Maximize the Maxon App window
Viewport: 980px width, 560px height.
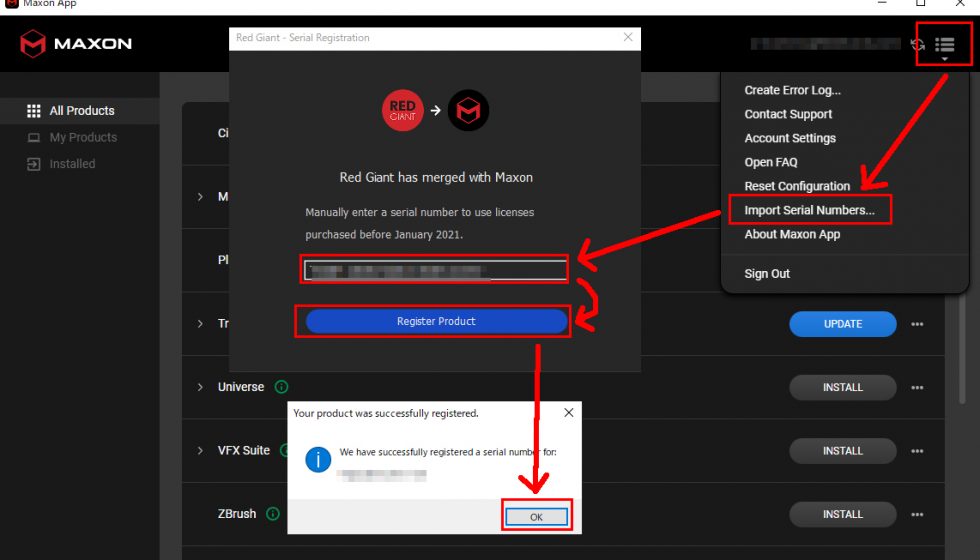[x=921, y=4]
